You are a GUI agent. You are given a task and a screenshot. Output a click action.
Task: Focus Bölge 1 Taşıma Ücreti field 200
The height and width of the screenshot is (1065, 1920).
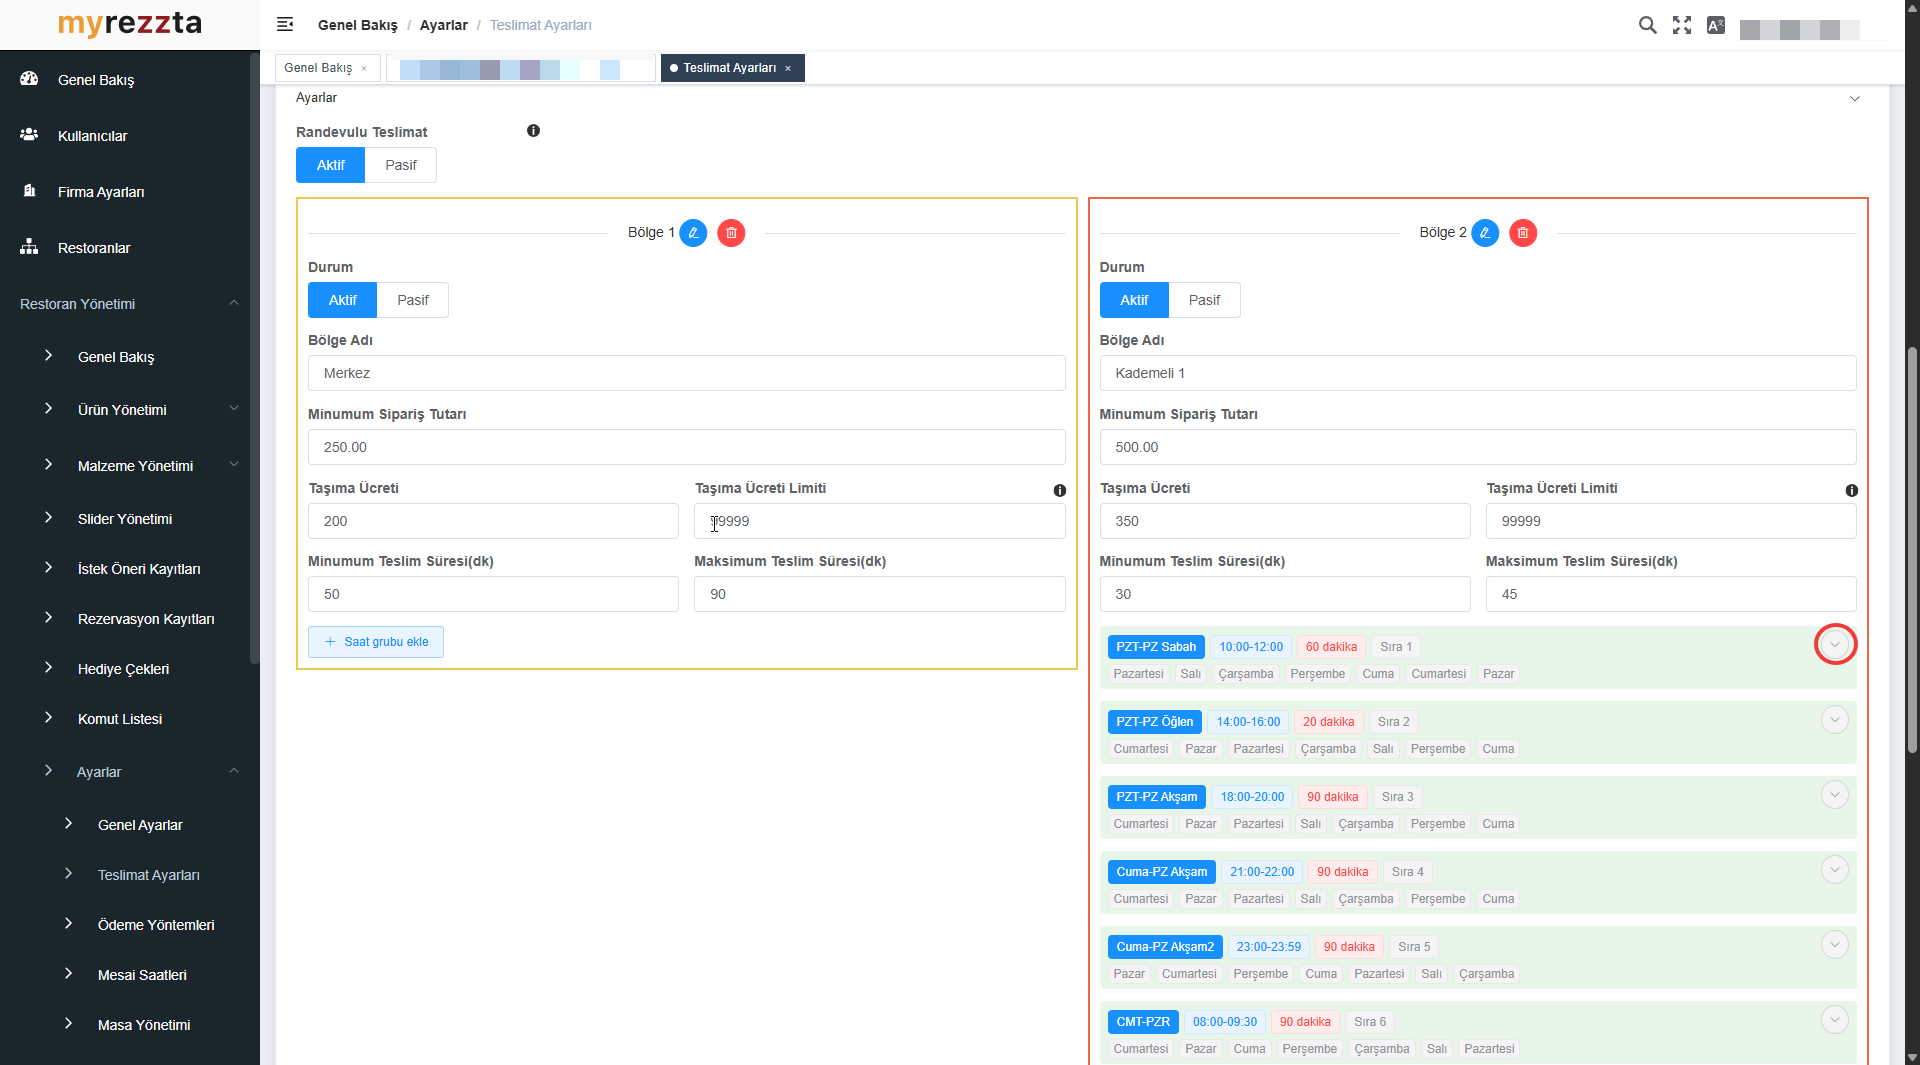(493, 521)
